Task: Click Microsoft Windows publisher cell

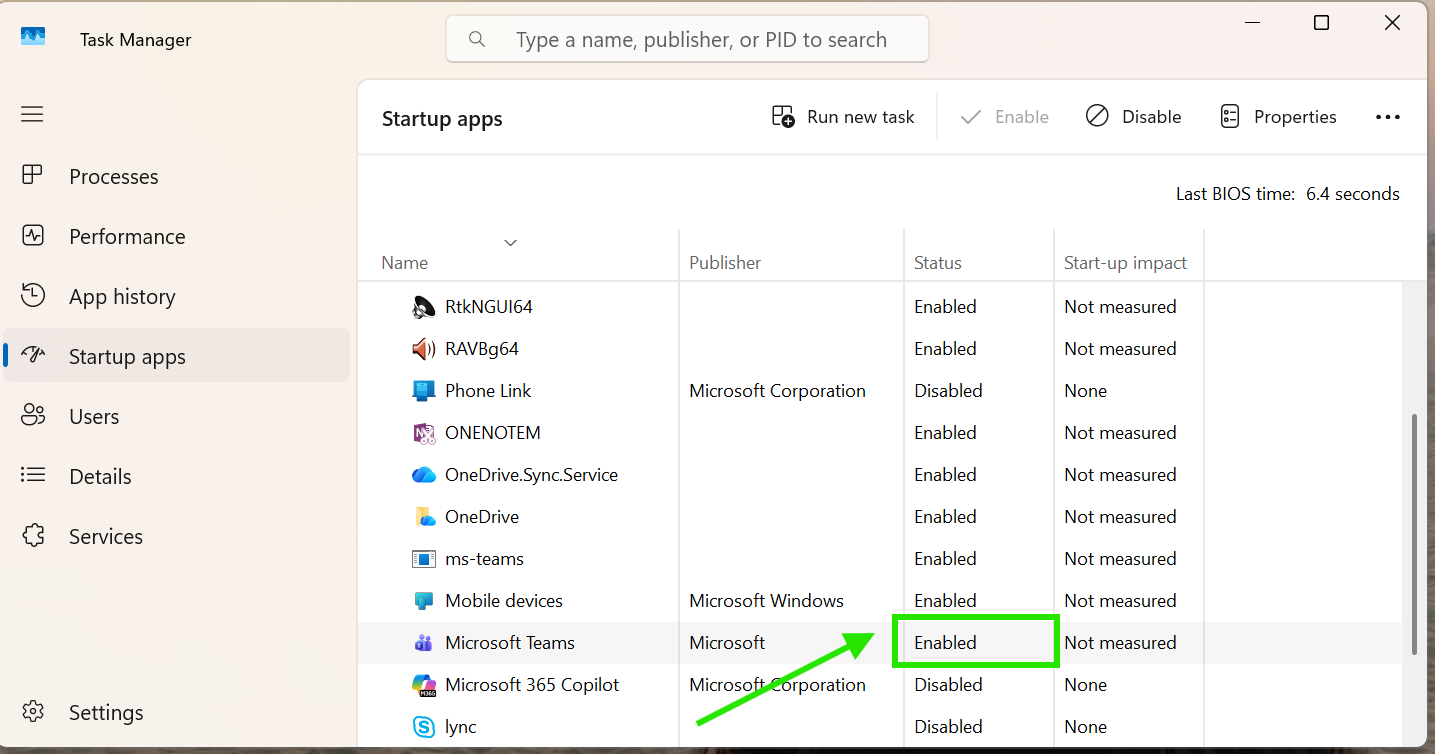Action: [766, 601]
